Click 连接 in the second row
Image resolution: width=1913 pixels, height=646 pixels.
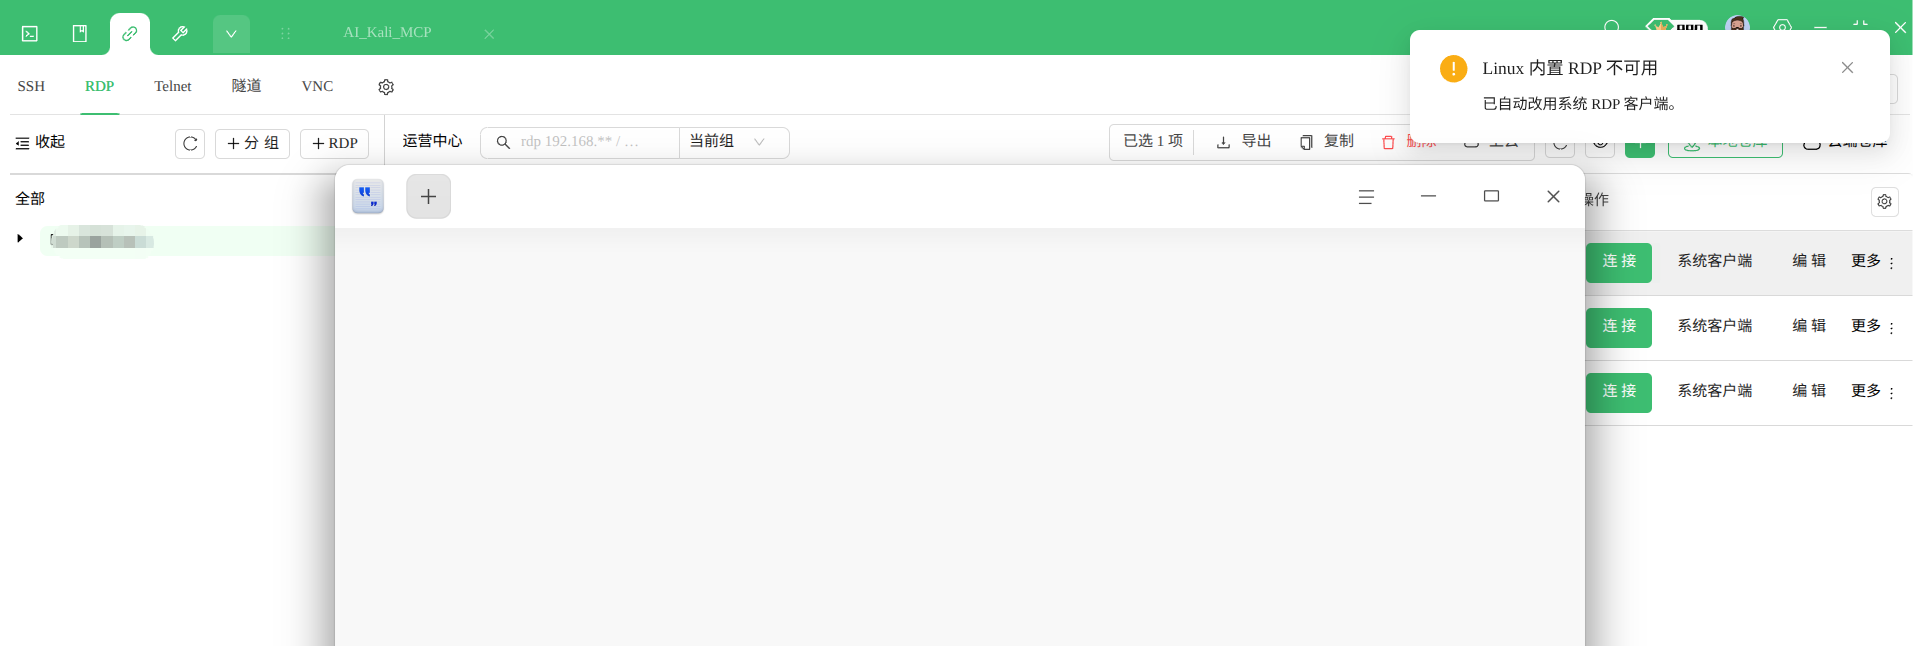point(1619,327)
